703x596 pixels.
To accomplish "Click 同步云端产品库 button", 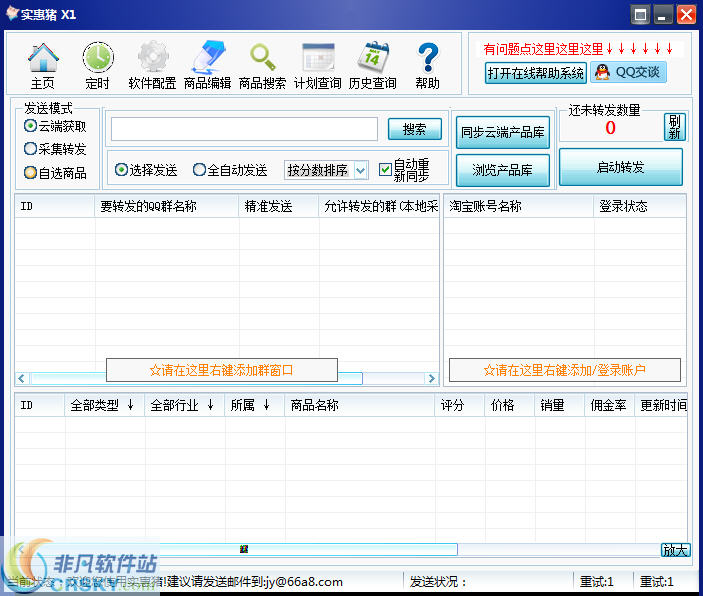I will click(503, 132).
